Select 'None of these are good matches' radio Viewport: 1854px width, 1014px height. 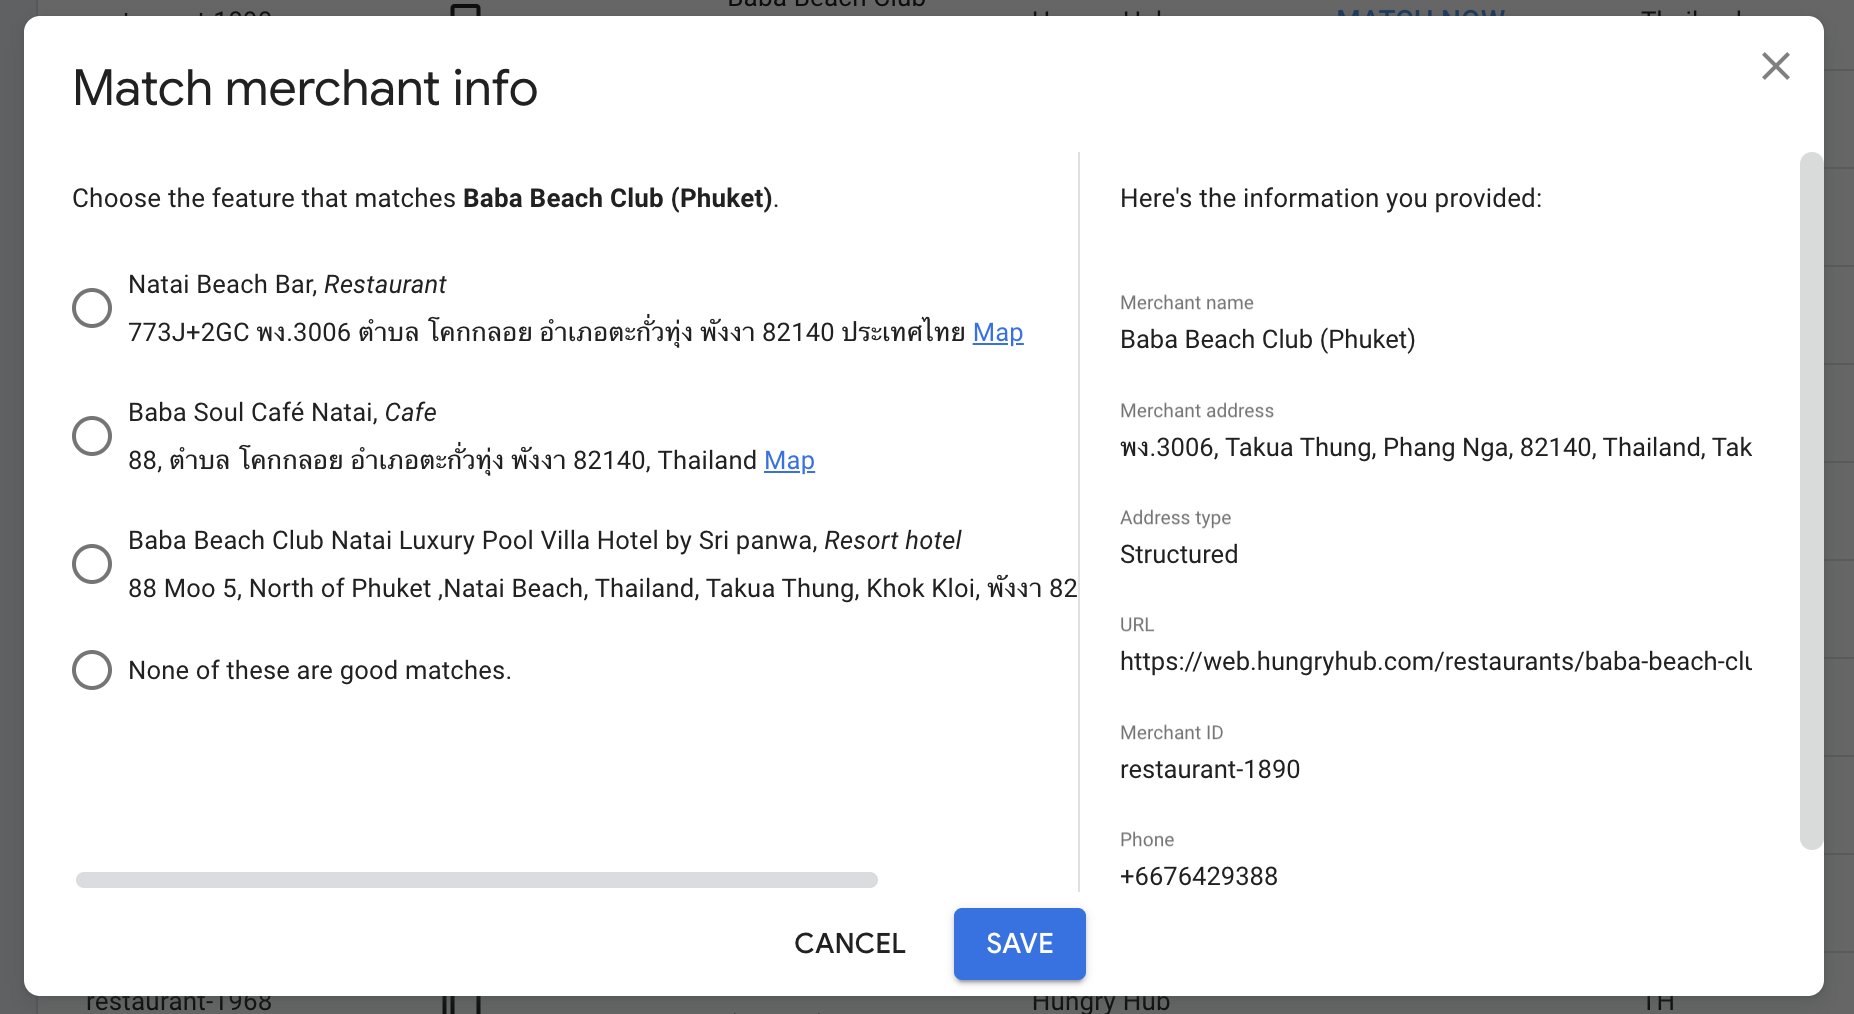[x=92, y=670]
